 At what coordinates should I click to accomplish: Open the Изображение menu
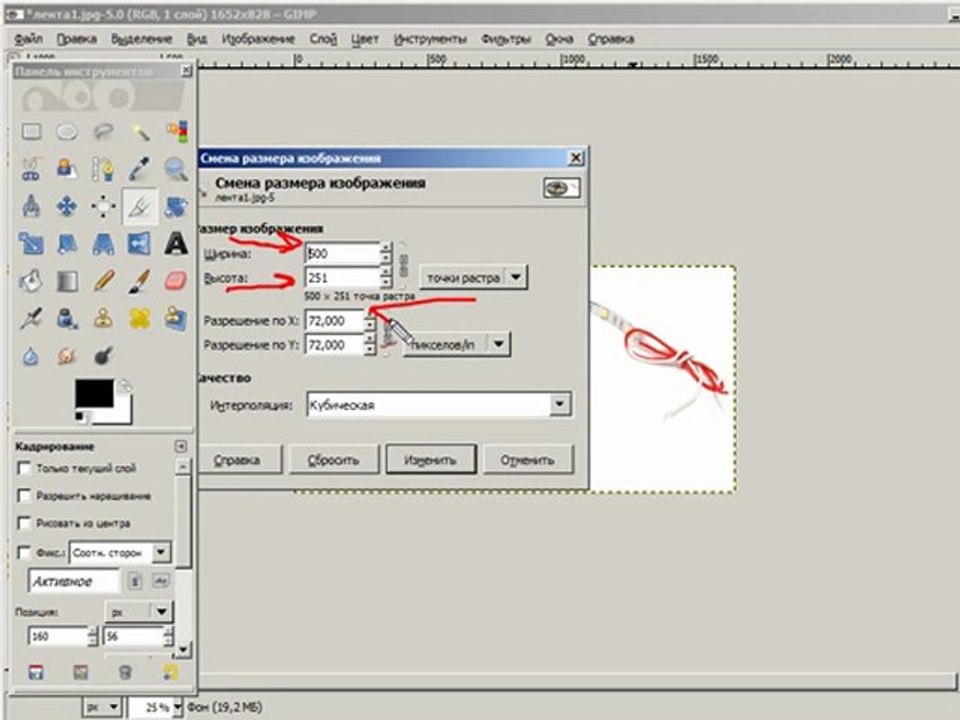point(258,39)
